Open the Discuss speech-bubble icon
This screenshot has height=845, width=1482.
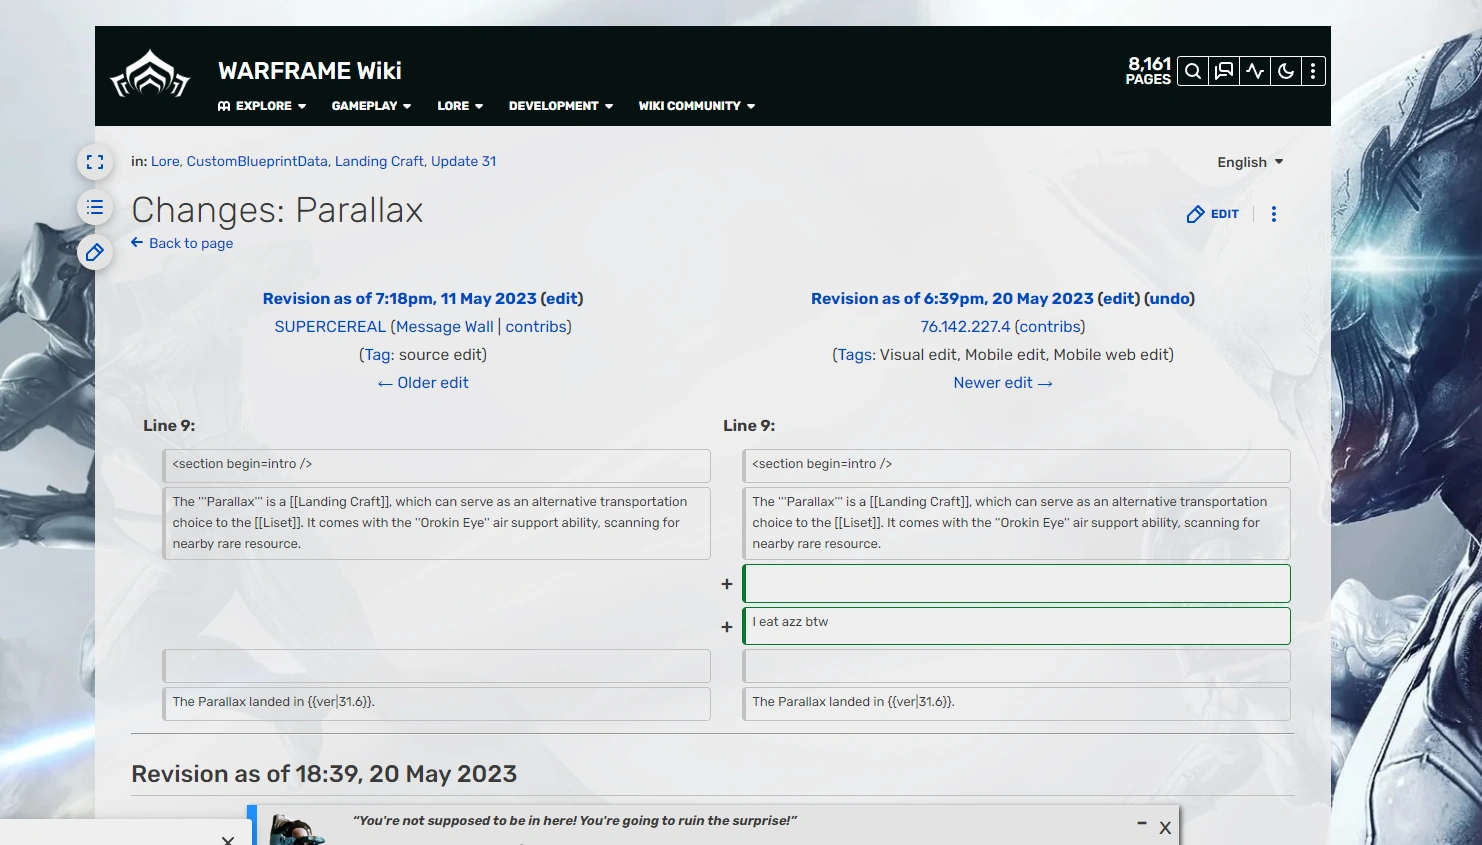pyautogui.click(x=1224, y=71)
